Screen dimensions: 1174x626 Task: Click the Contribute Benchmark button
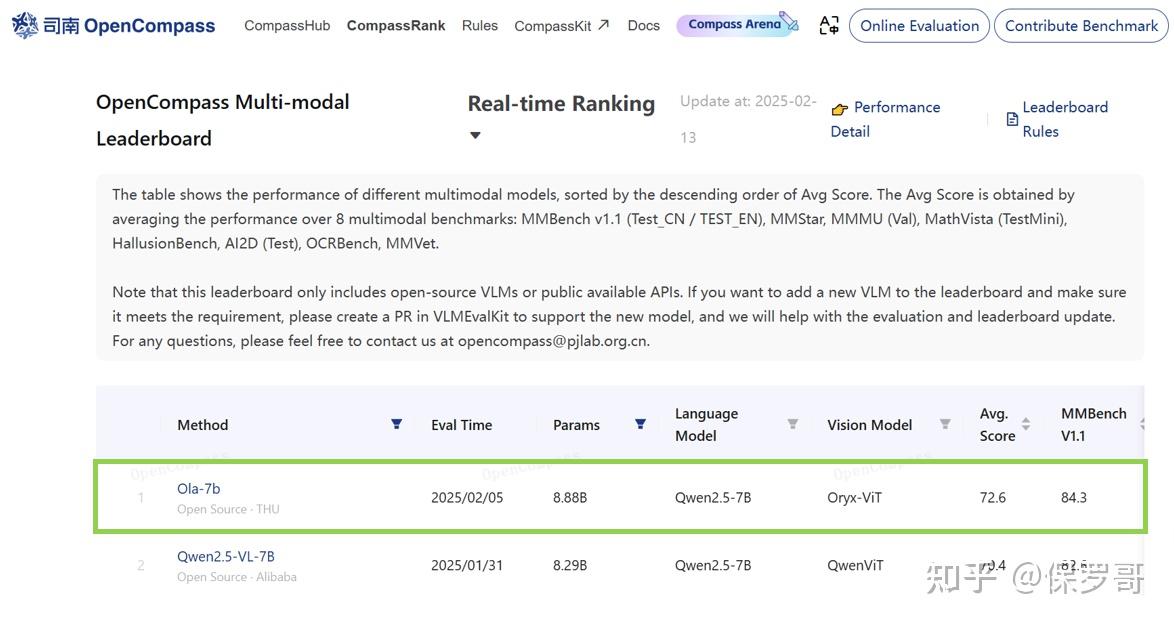coord(1080,26)
